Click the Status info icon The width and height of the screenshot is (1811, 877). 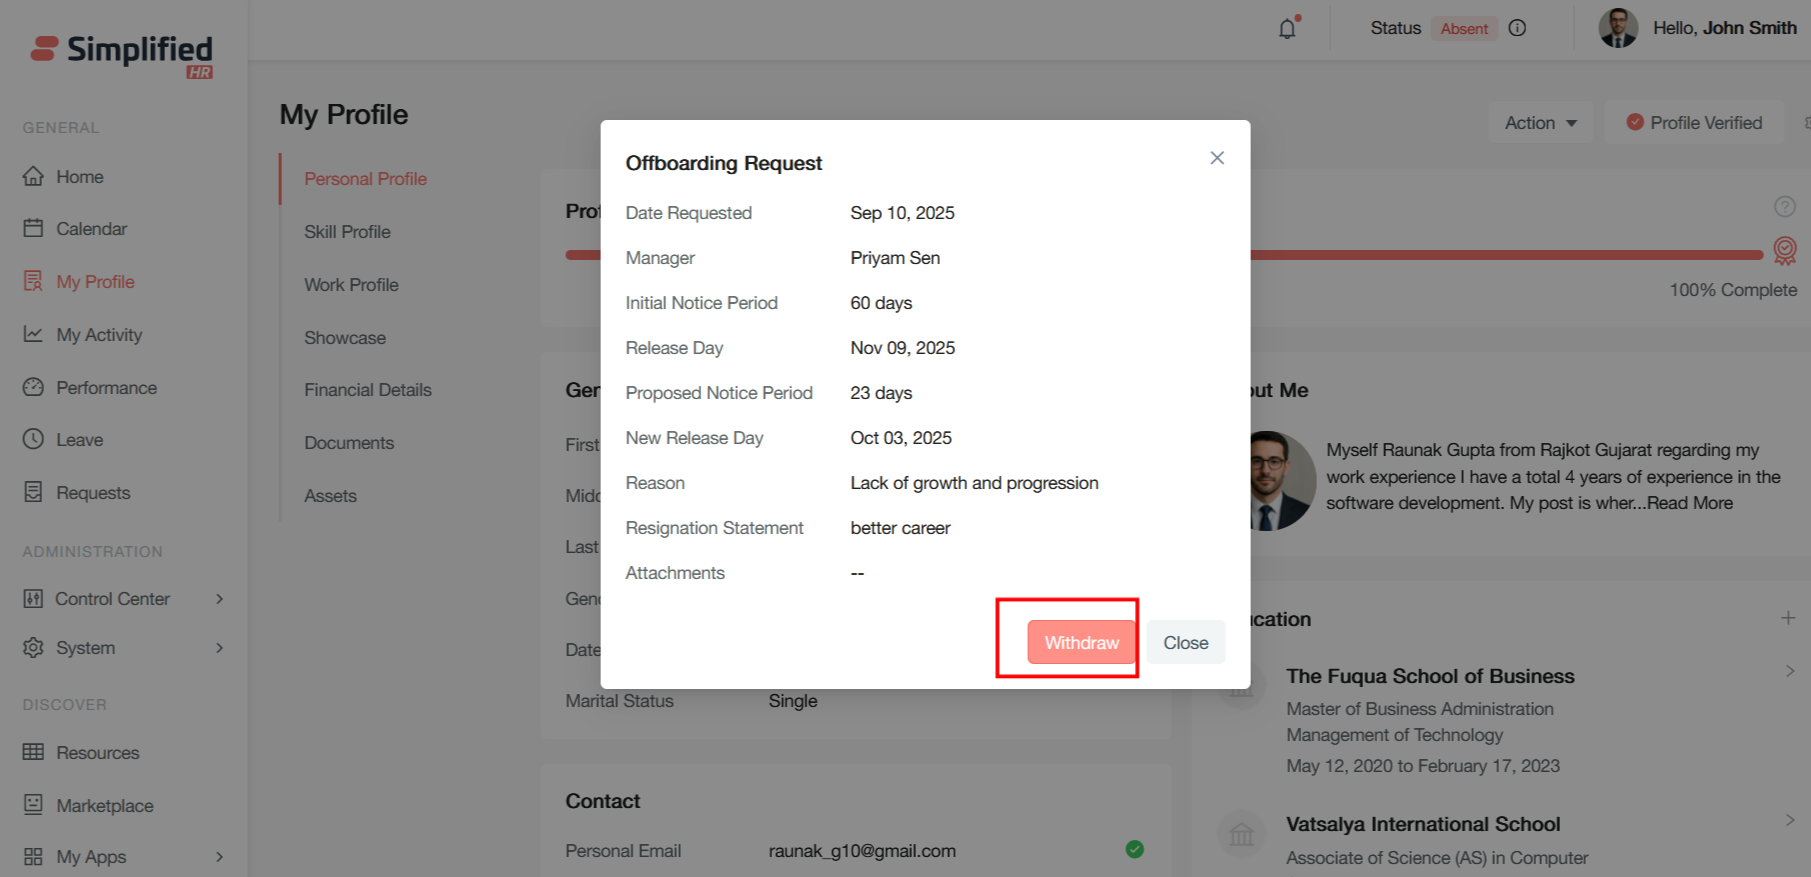pyautogui.click(x=1517, y=28)
